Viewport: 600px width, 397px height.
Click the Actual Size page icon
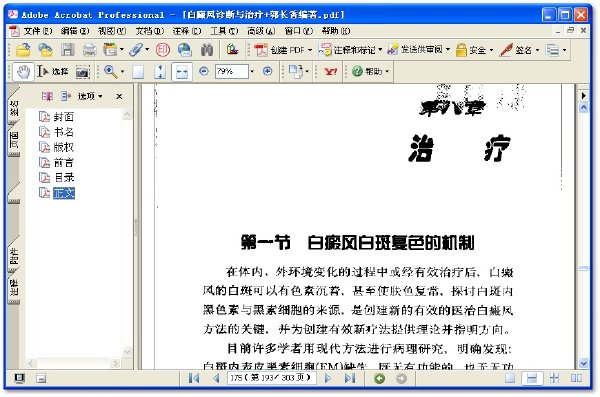(138, 72)
